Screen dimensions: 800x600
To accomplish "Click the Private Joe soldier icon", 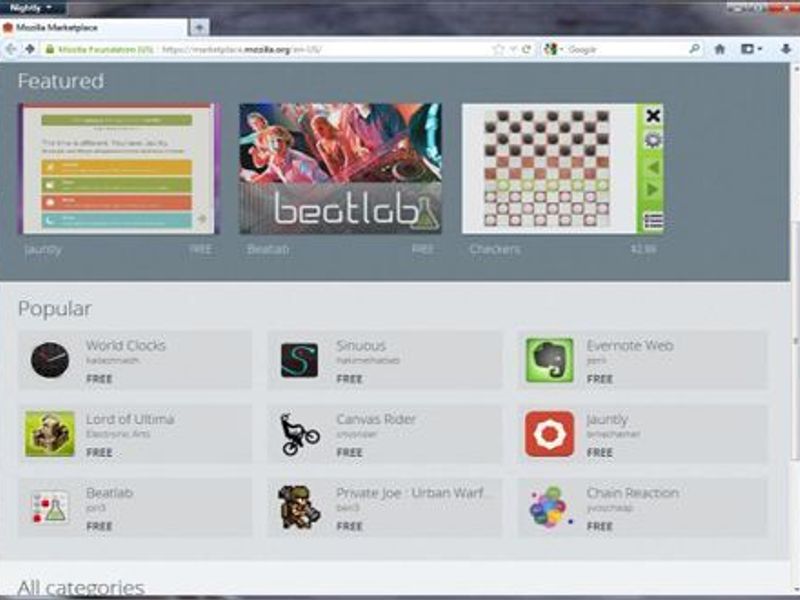I will coord(299,507).
